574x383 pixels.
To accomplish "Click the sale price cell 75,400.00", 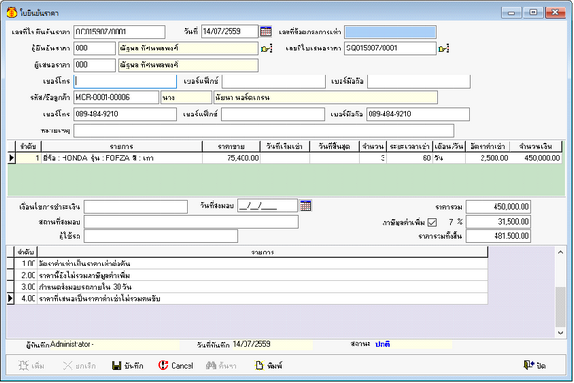I will [x=231, y=158].
